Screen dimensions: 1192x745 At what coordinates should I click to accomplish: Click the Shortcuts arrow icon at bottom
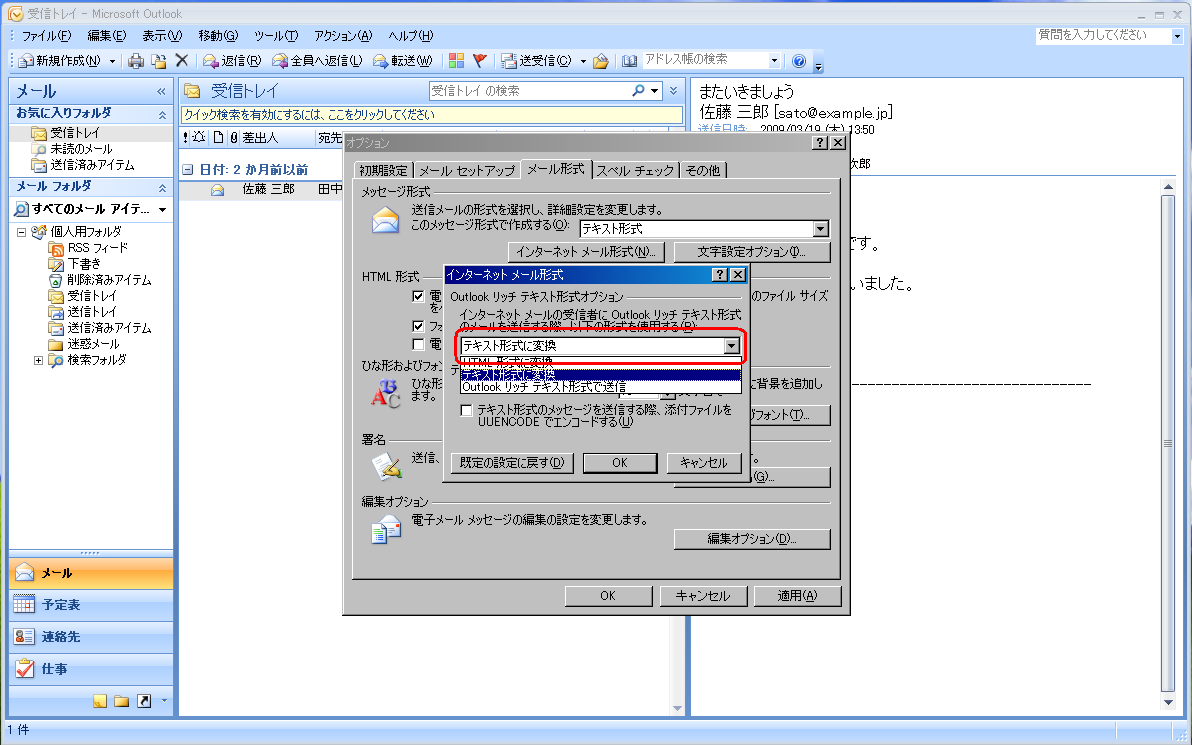click(x=144, y=701)
